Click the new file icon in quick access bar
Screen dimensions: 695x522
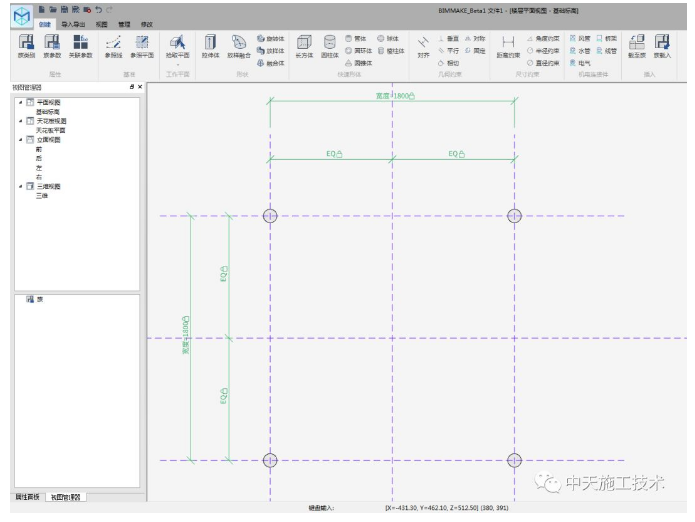click(41, 9)
